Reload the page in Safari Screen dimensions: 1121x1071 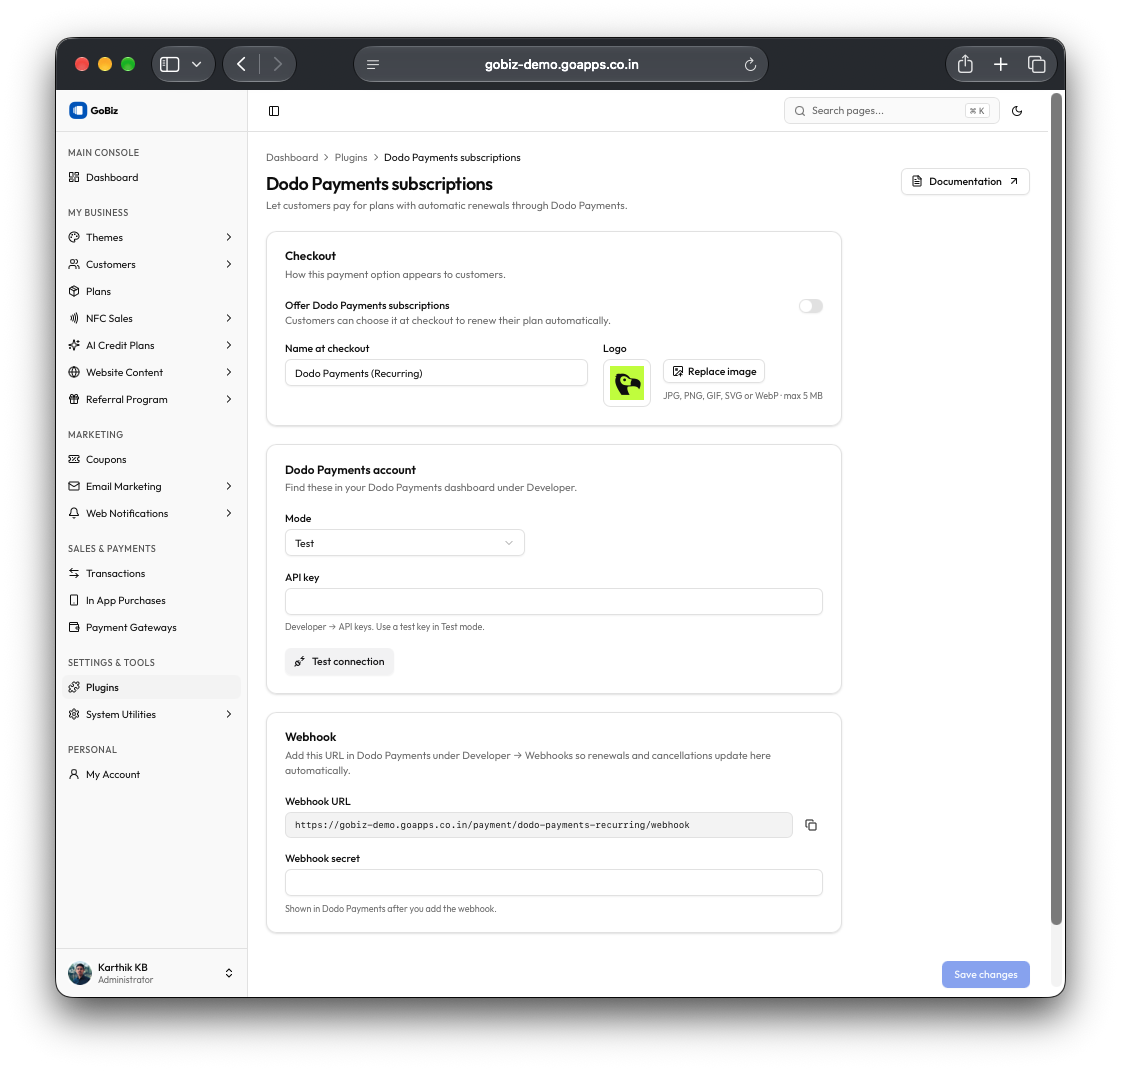tap(750, 64)
